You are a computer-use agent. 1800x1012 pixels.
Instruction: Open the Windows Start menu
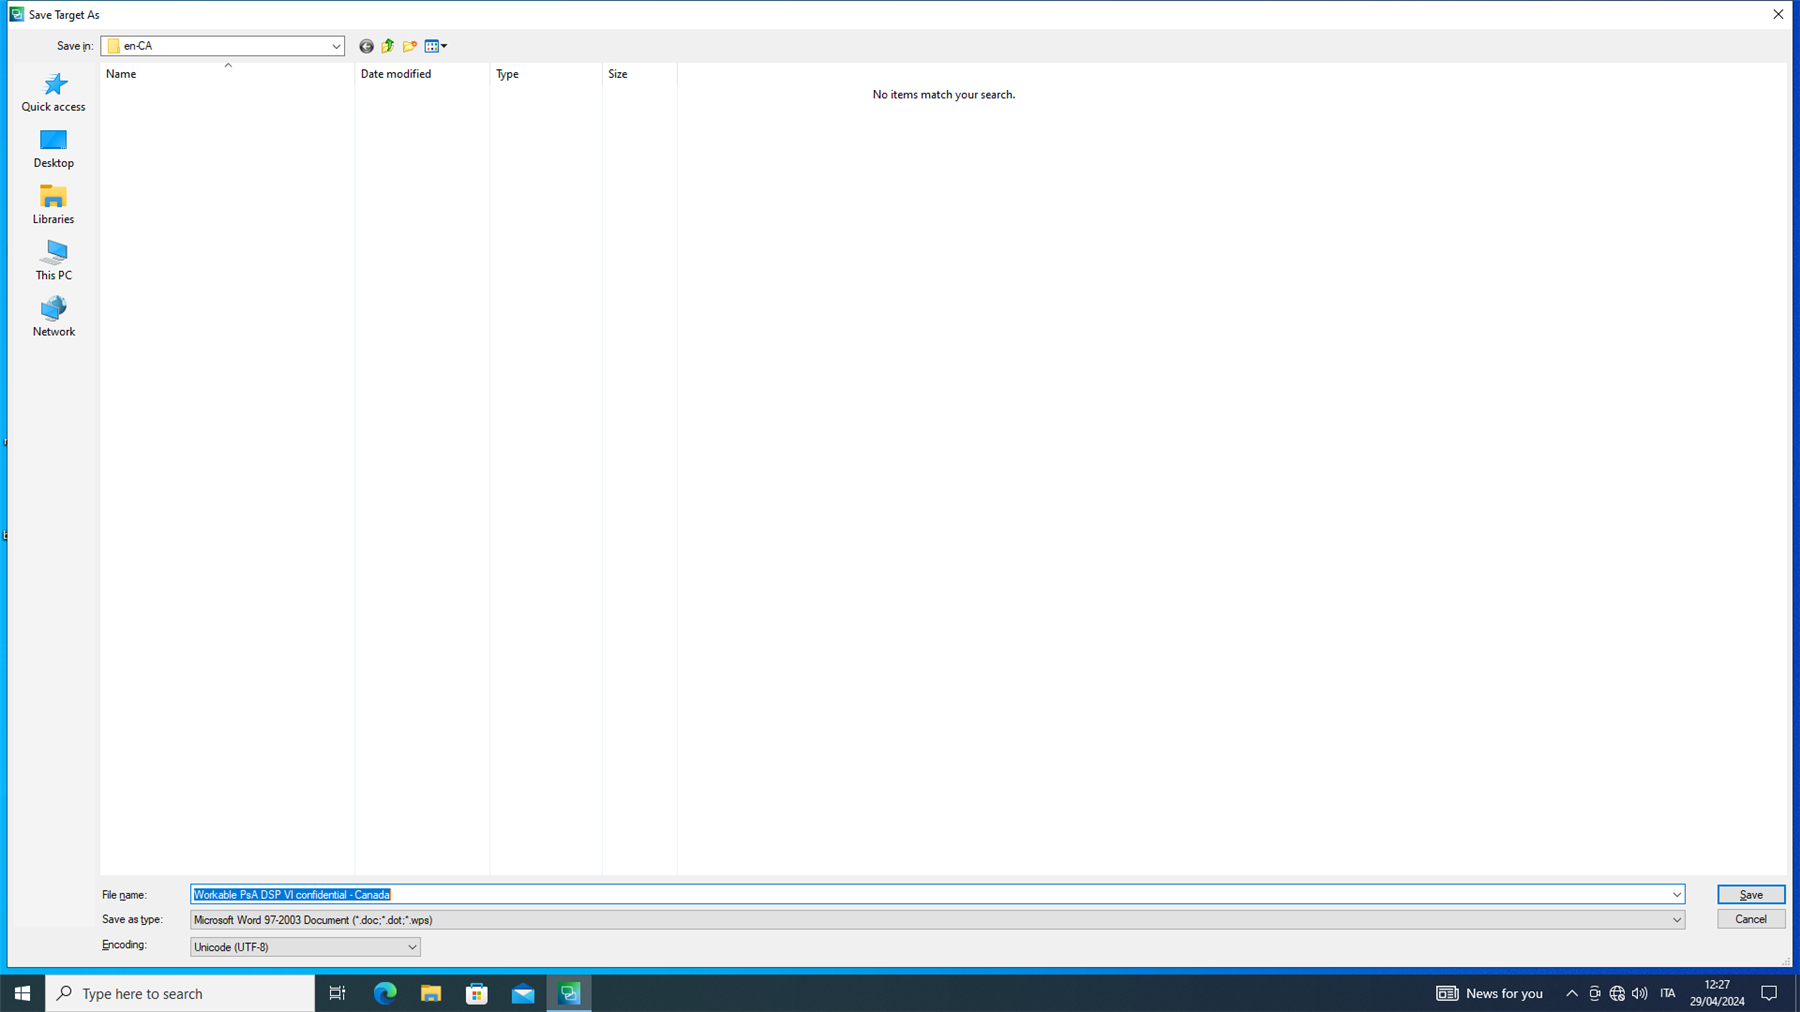(x=22, y=993)
